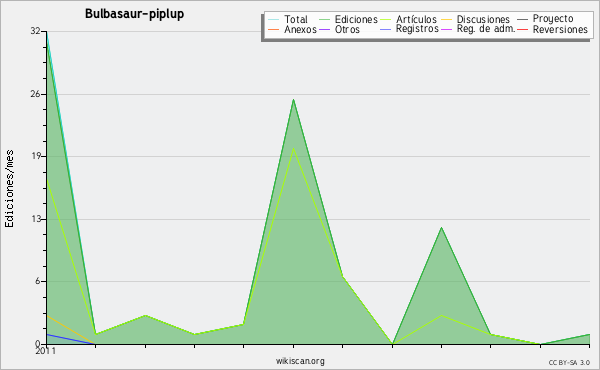
Task: Click the y-axis value '19'
Action: coord(36,156)
